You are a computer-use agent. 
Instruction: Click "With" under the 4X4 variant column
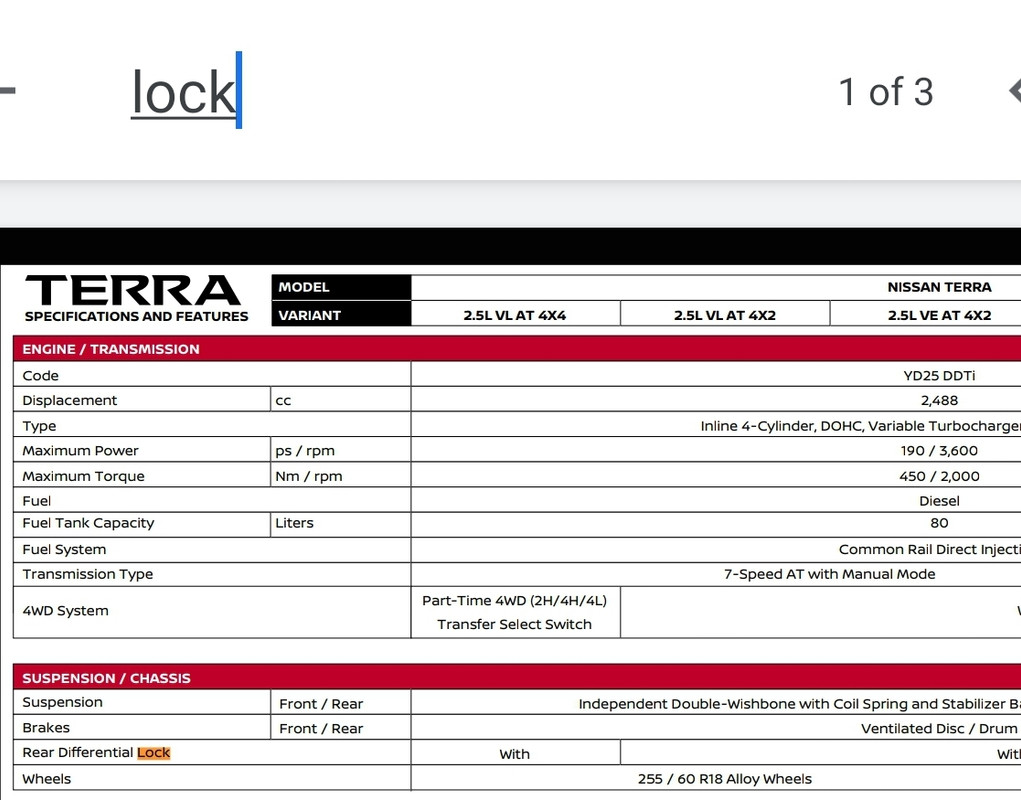514,754
